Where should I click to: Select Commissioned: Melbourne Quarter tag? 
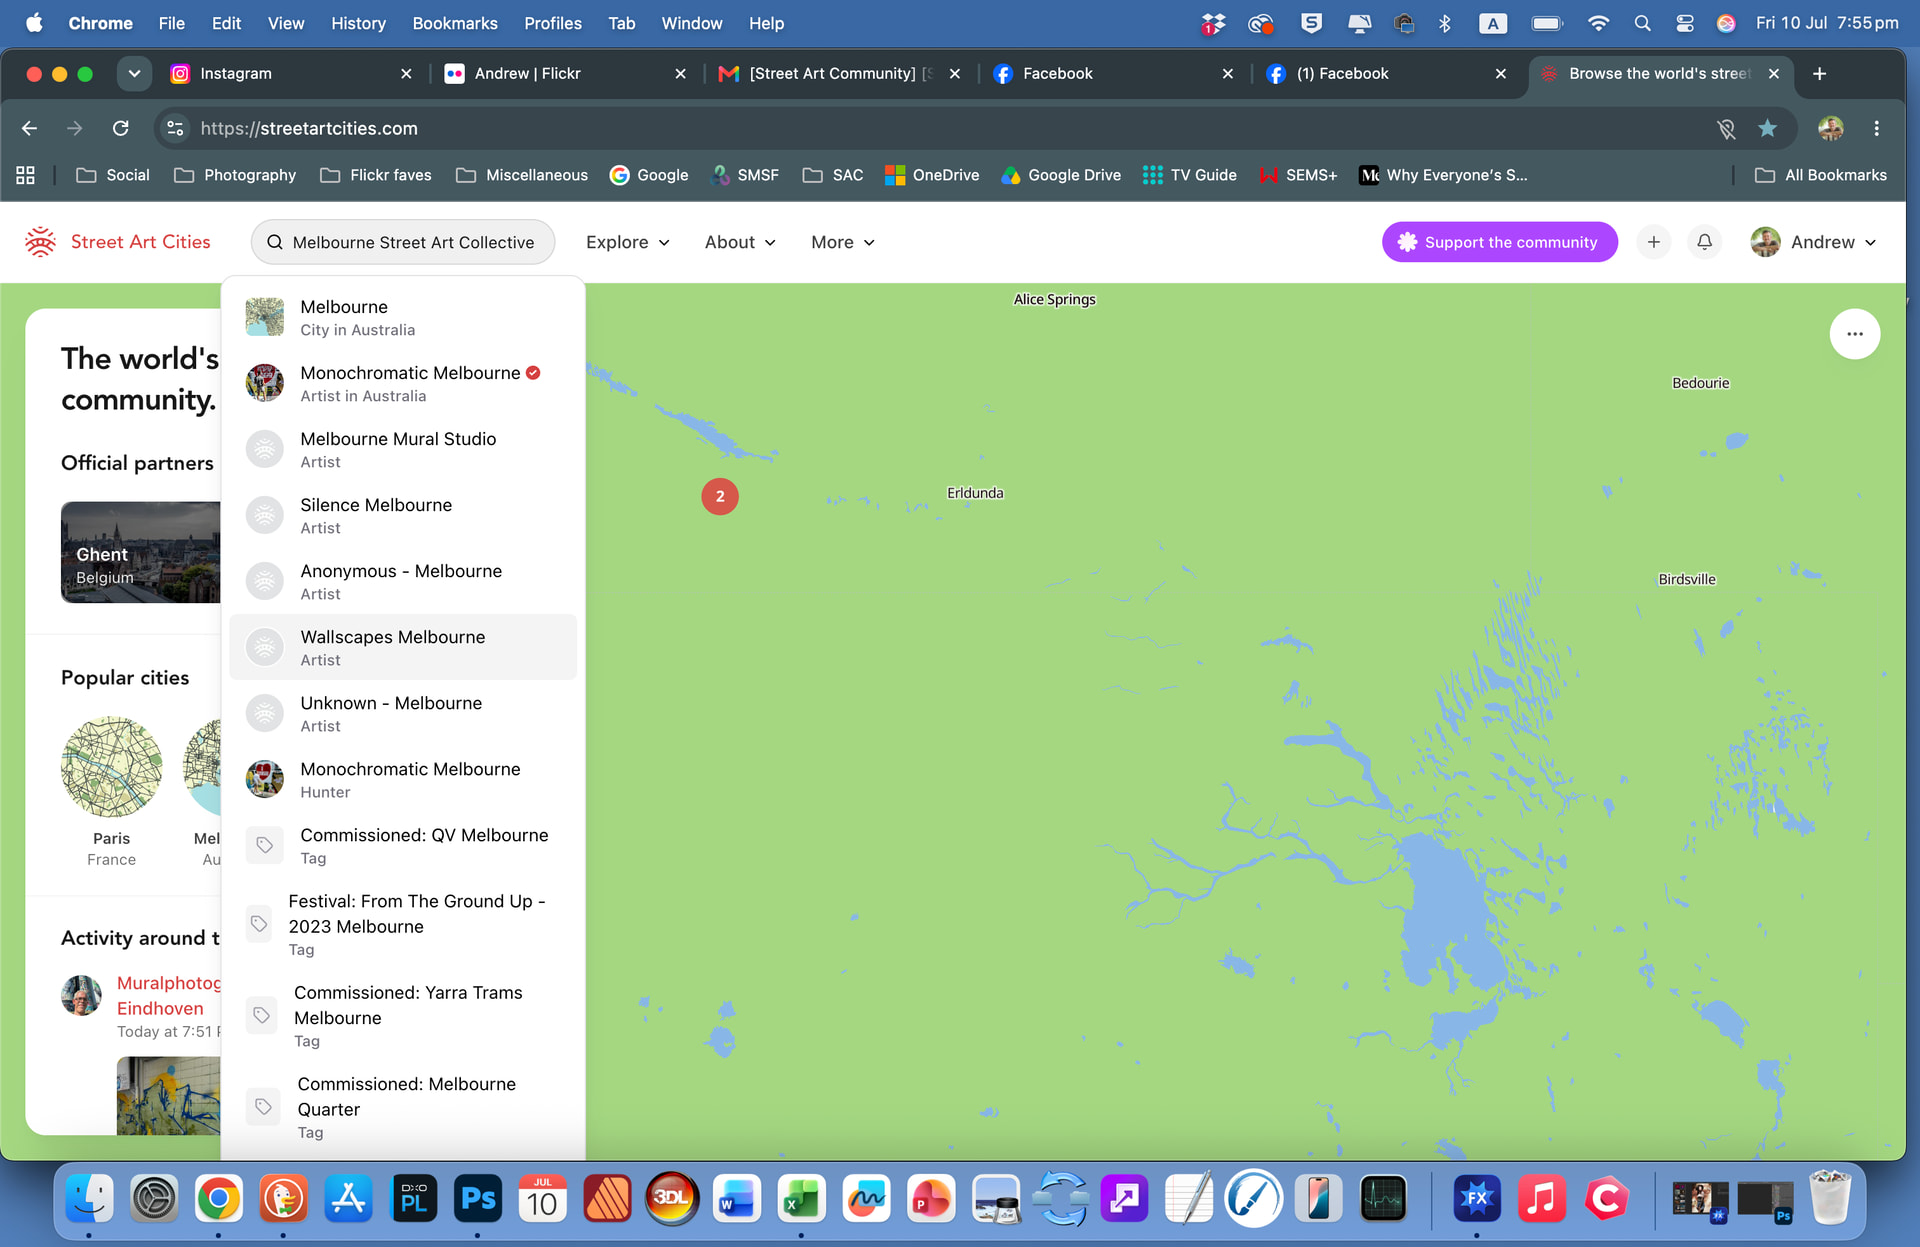point(403,1106)
